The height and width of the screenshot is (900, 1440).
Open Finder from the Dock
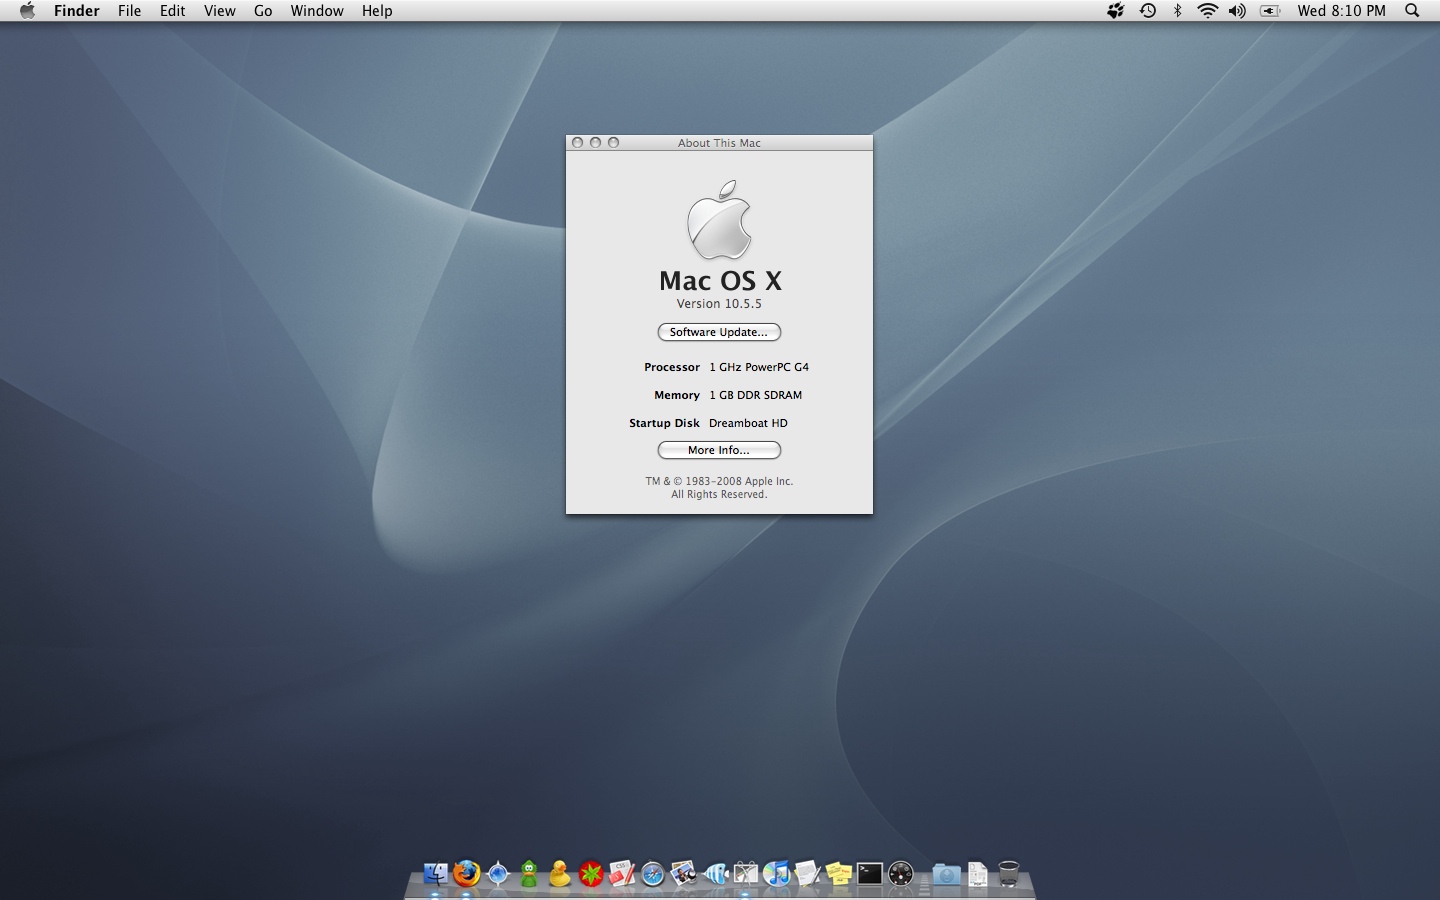[435, 874]
